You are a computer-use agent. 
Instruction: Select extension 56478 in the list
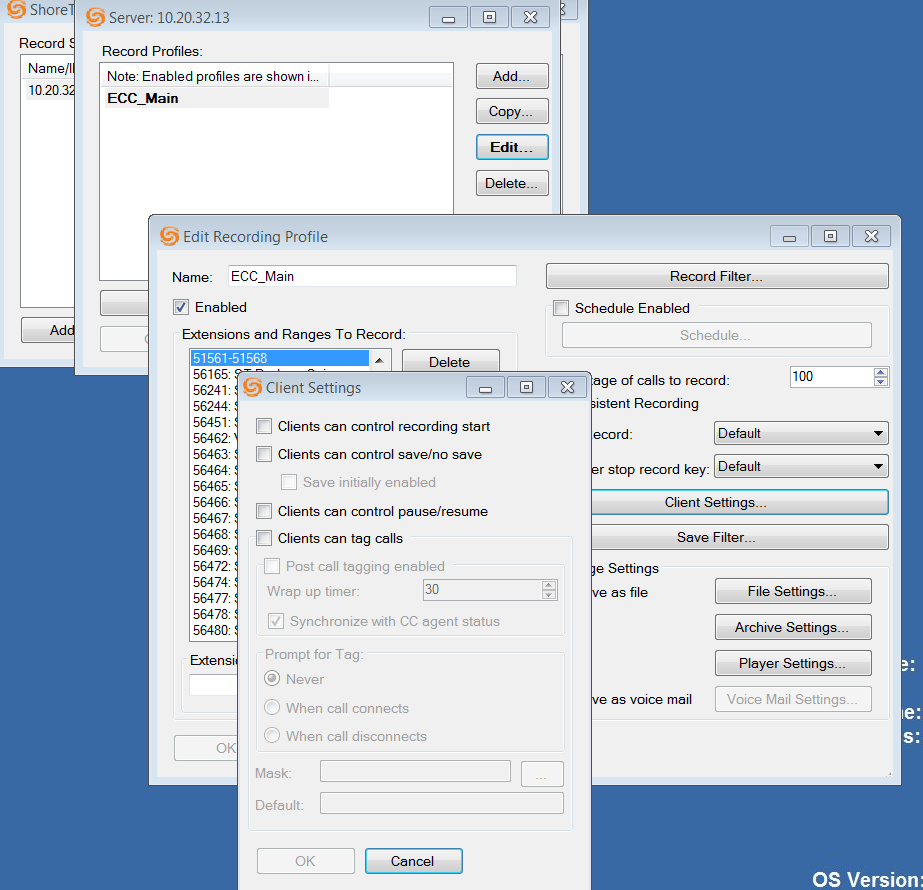tap(215, 614)
